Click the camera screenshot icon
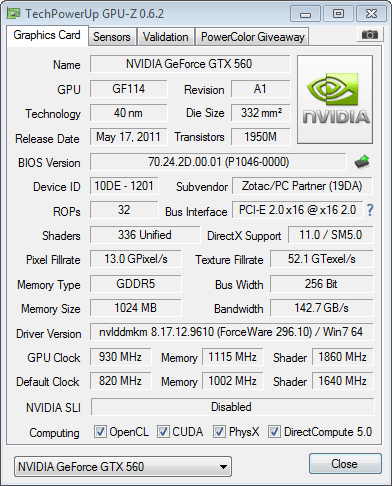 tap(369, 34)
